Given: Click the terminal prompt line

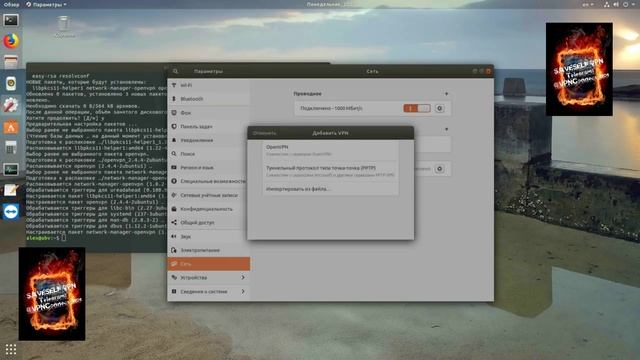Looking at the screenshot, I should [46, 238].
